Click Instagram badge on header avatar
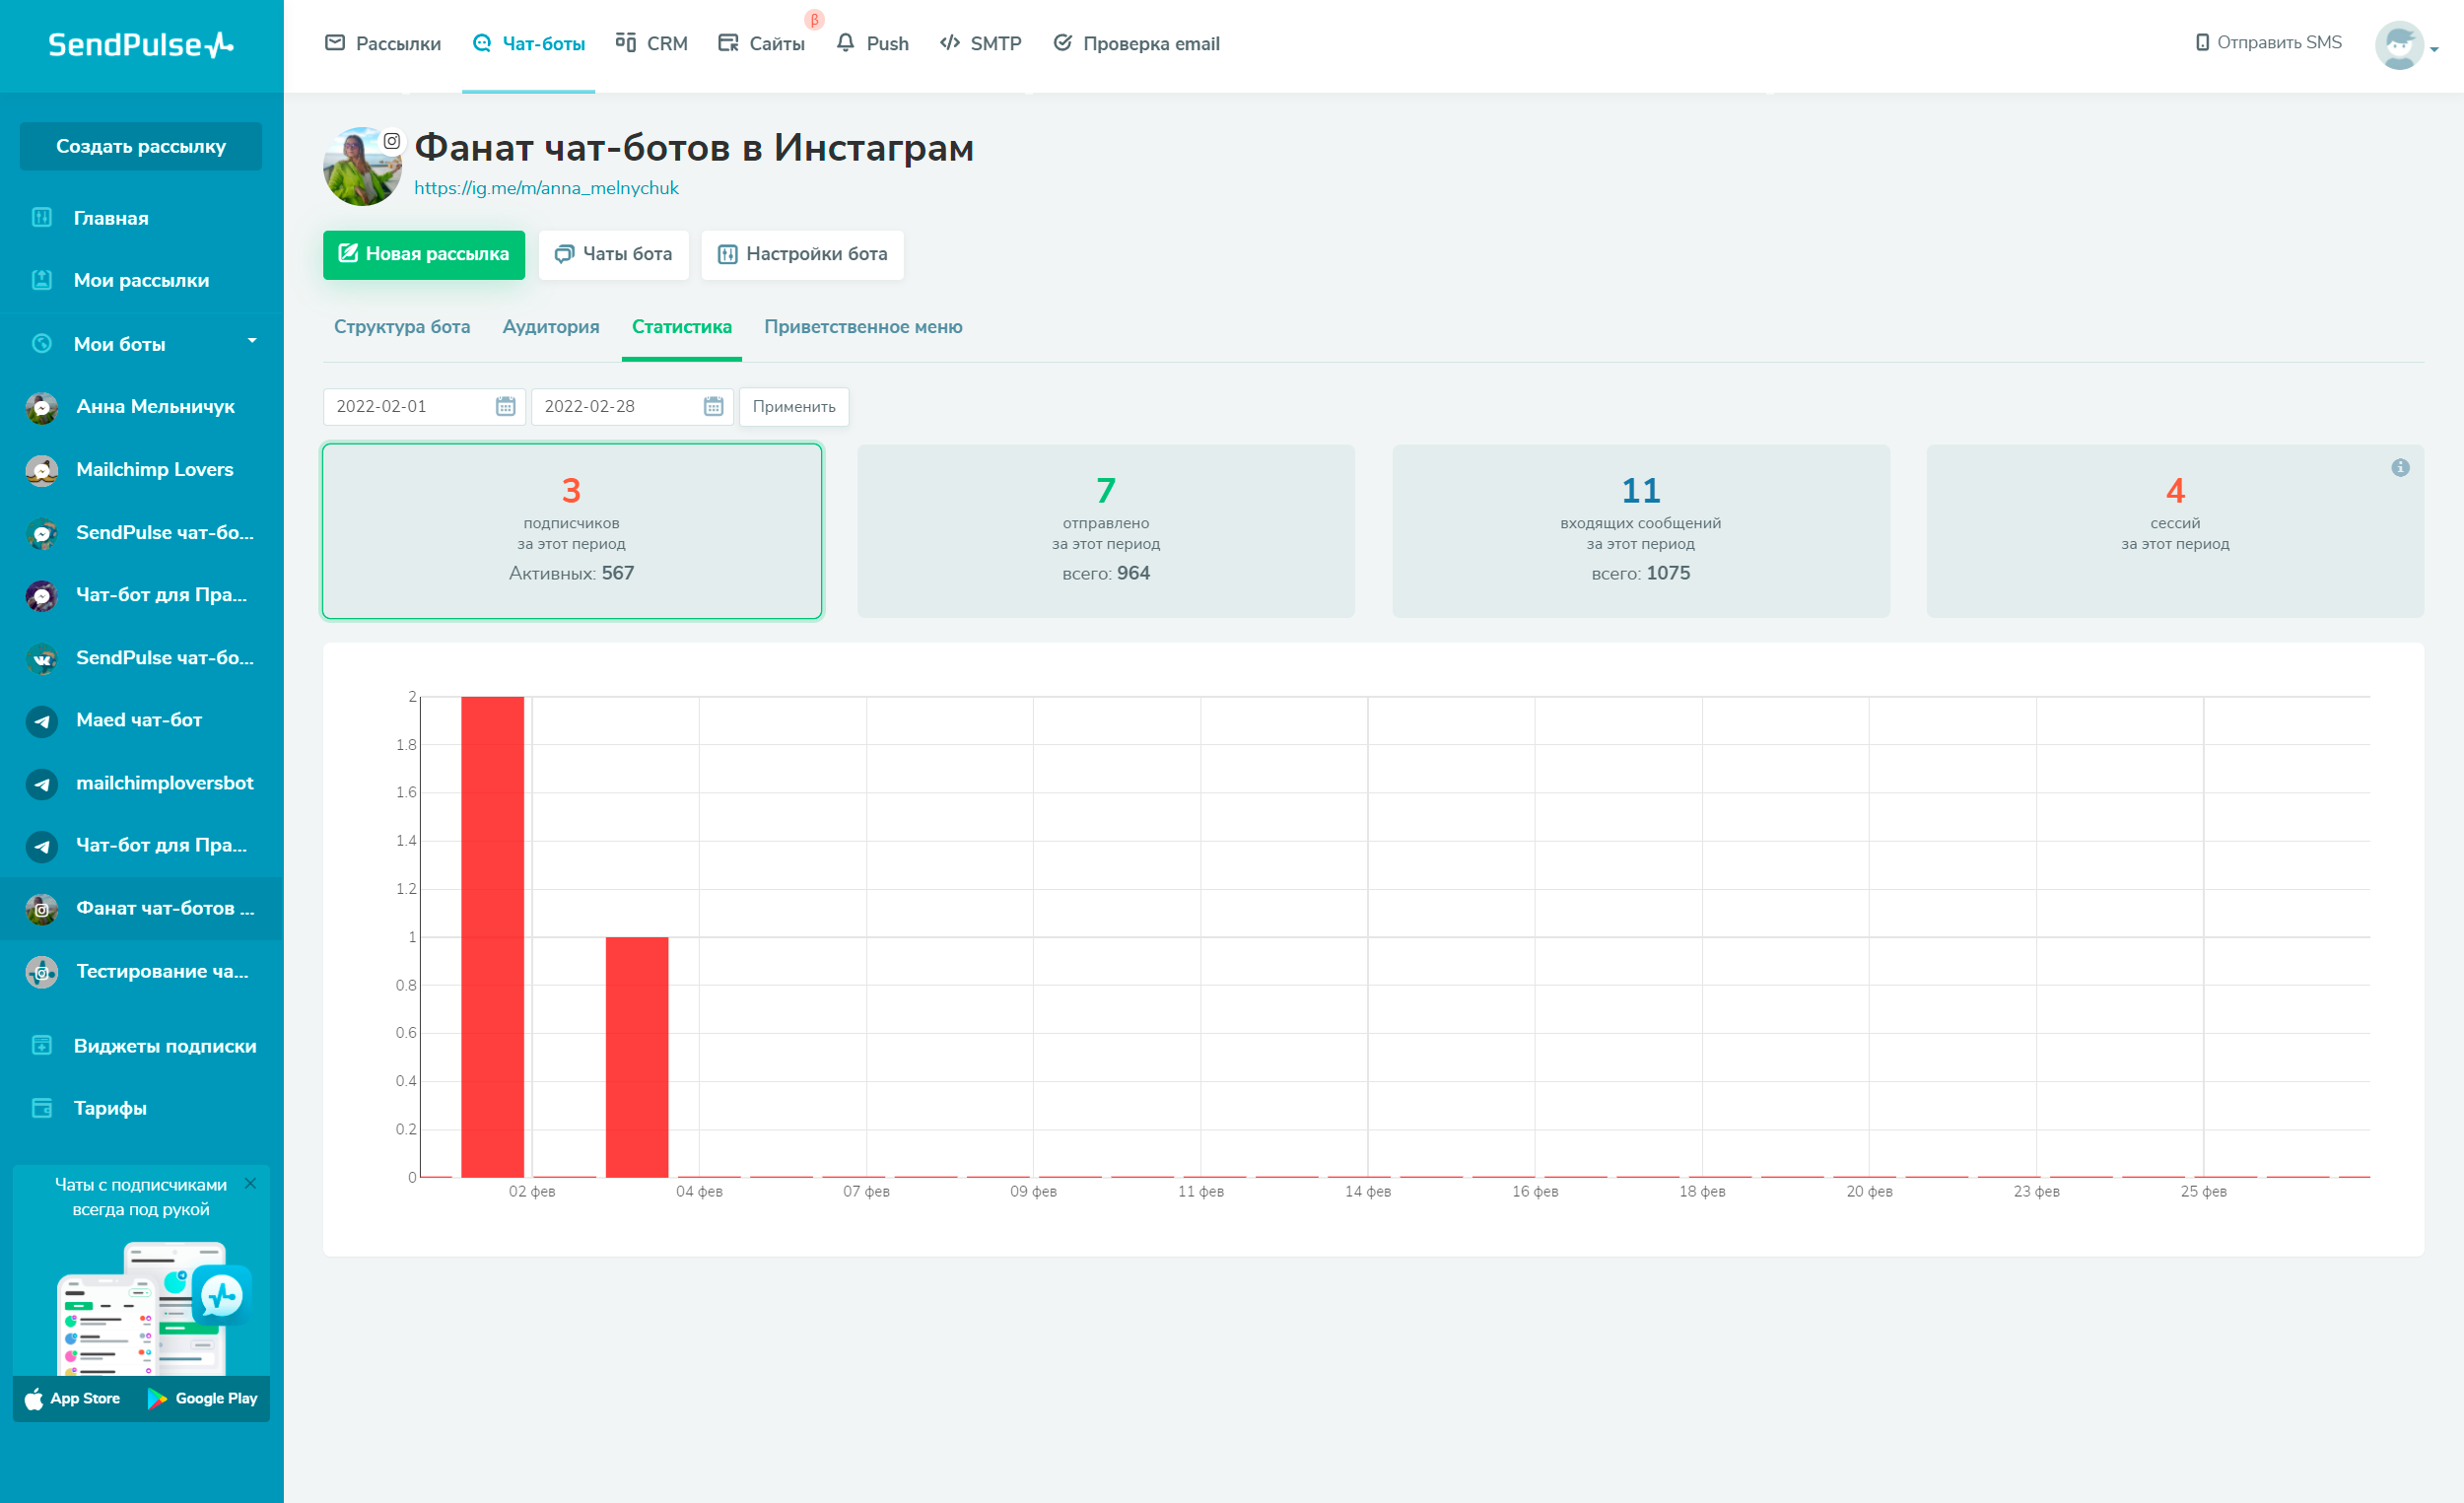Viewport: 2464px width, 1503px height. pyautogui.click(x=392, y=141)
